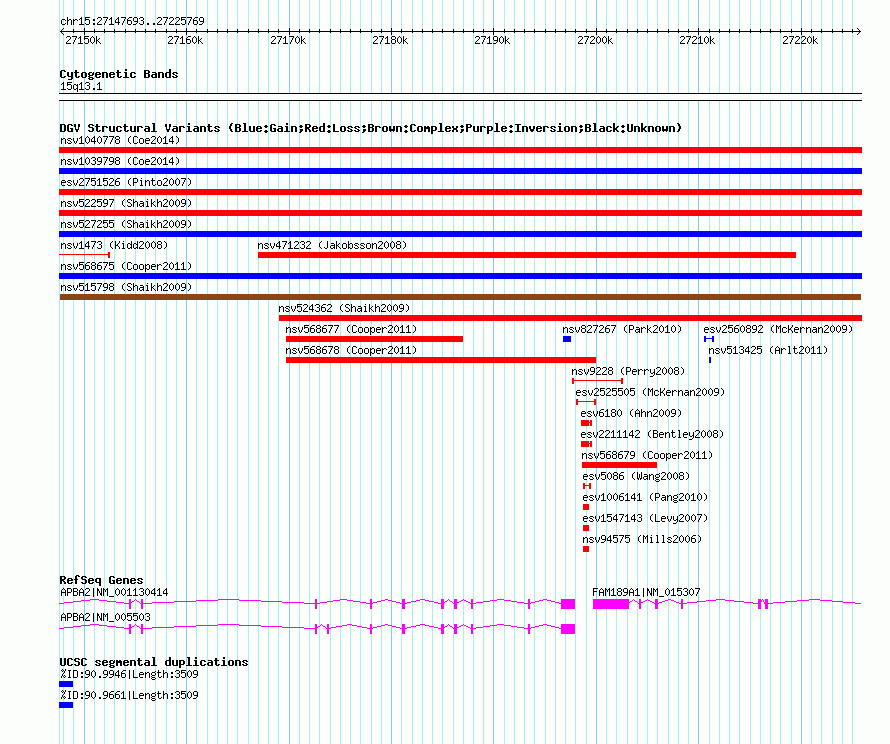Image resolution: width=890 pixels, height=744 pixels.
Task: Select the nsv1473 (Kidd2008) variant label
Action: 114,245
